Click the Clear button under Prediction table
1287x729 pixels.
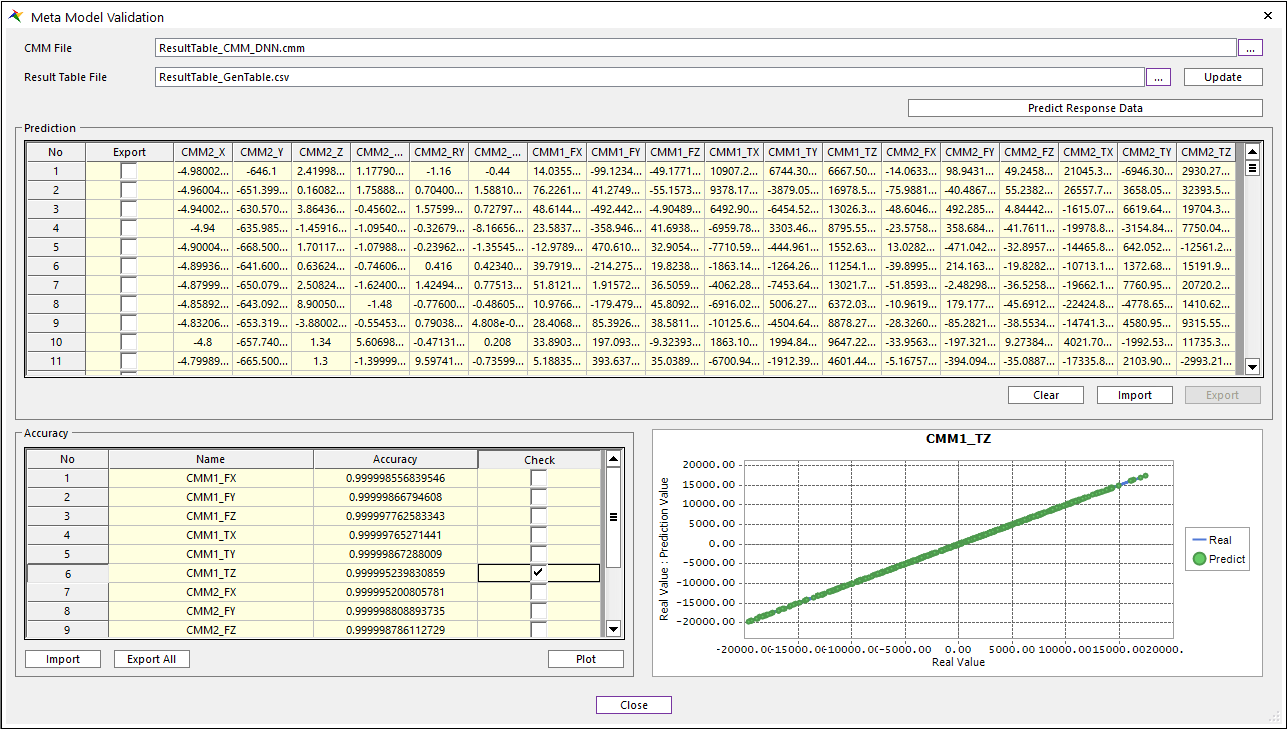tap(1046, 395)
